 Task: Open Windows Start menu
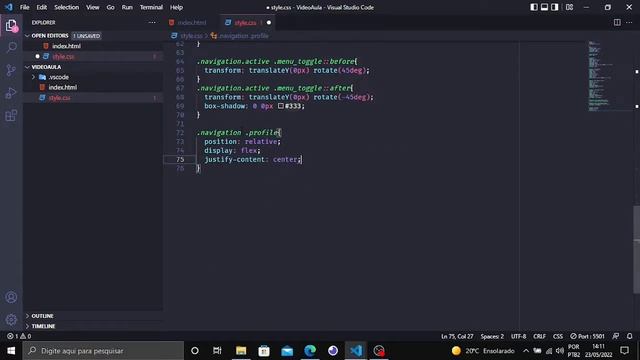pos(11,351)
